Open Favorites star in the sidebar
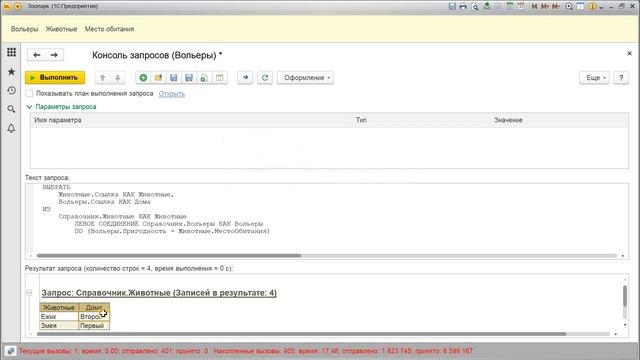The image size is (640, 360). [11, 72]
